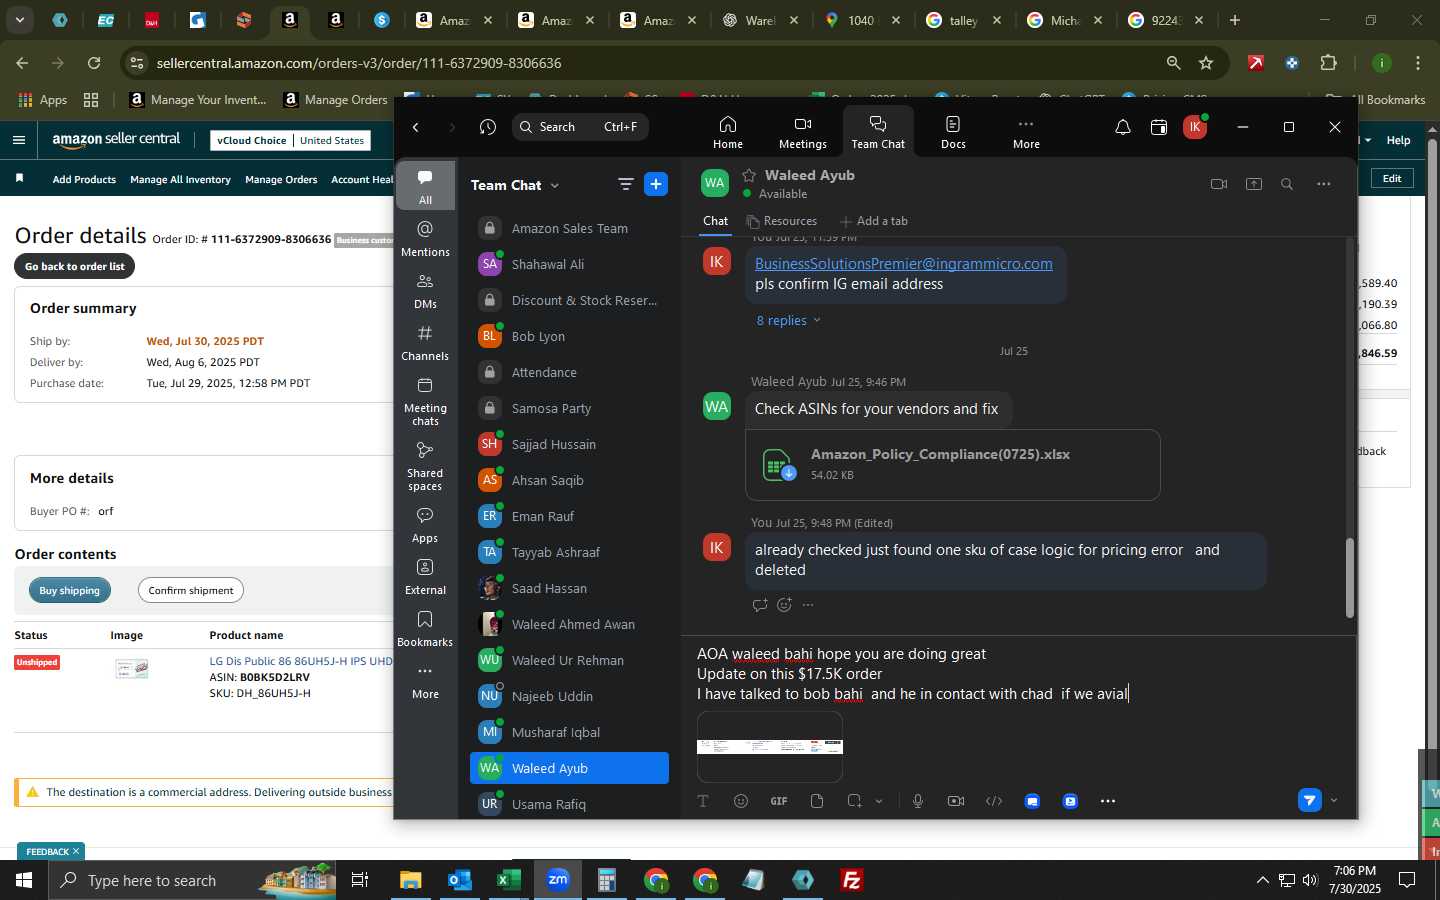Insert a code snippet

[x=994, y=801]
